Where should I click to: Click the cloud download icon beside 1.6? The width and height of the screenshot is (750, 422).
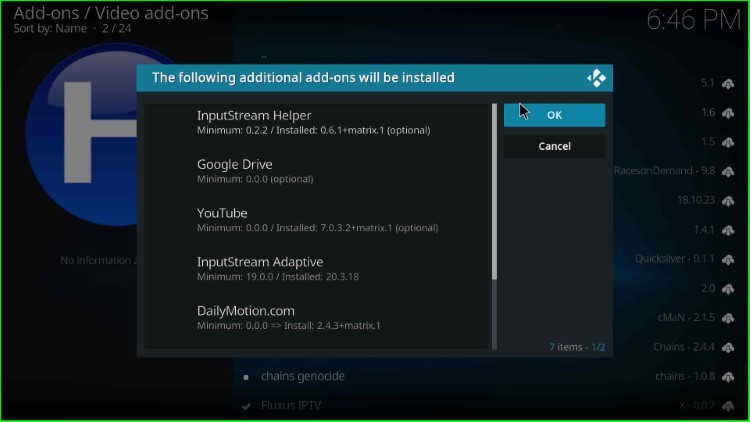[x=728, y=113]
